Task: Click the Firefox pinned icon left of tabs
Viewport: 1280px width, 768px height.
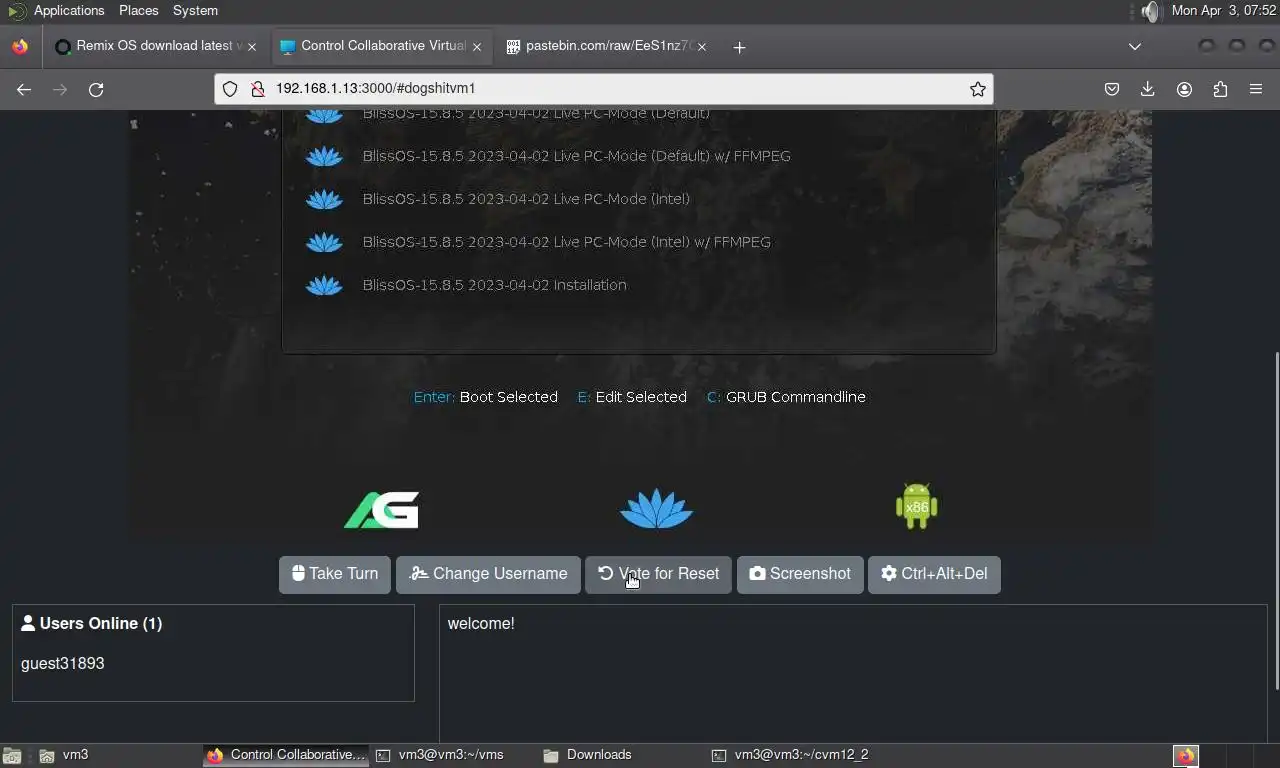Action: click(x=20, y=47)
